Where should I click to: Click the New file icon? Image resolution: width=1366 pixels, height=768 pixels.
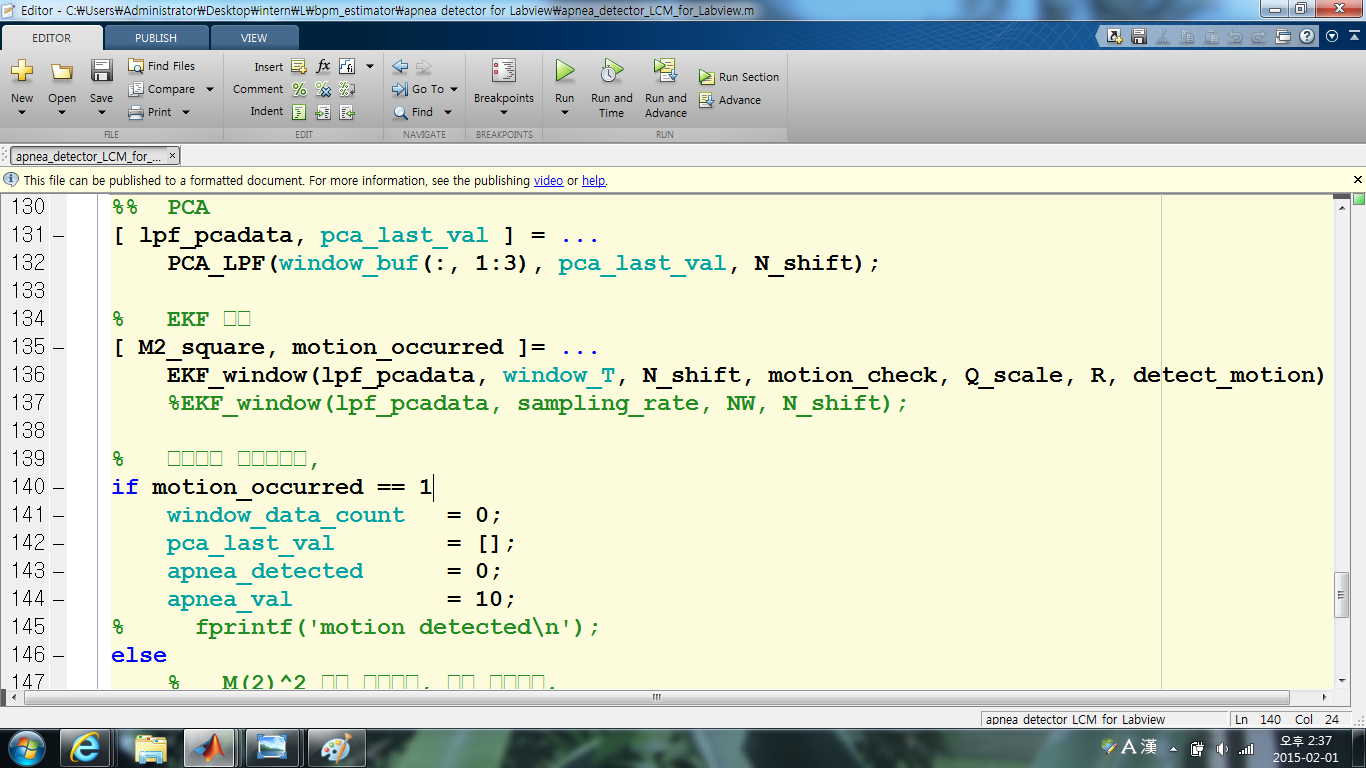22,72
